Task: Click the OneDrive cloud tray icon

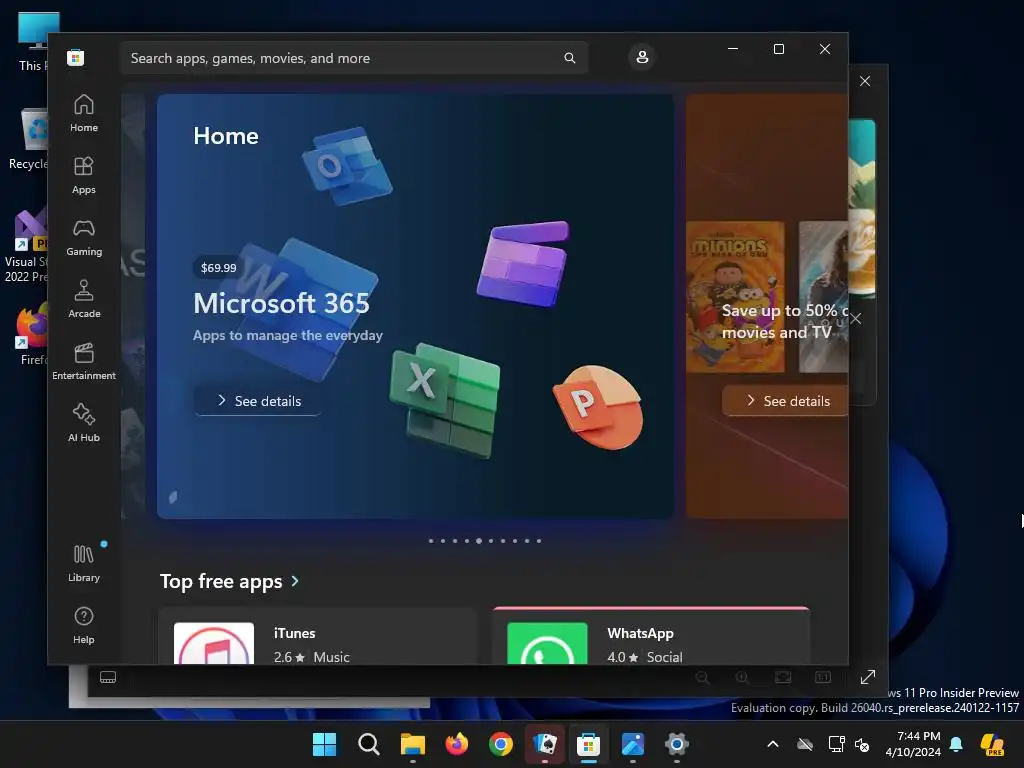Action: coord(805,744)
